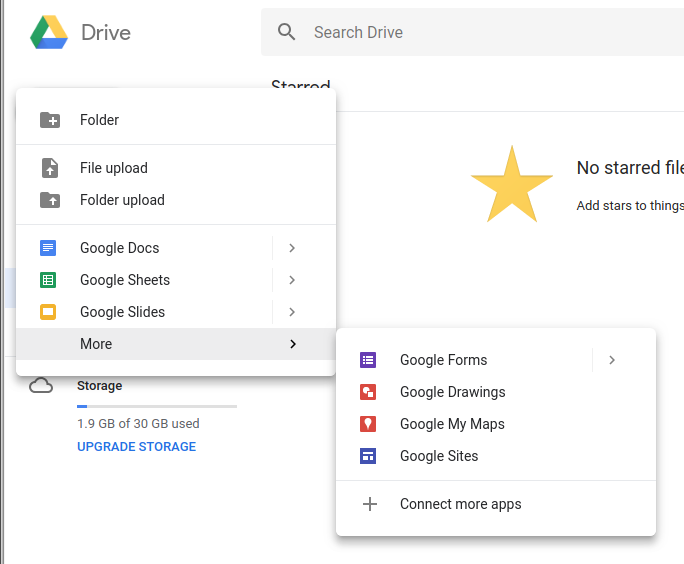Viewport: 684px width, 564px height.
Task: Expand the Google Forms submenu arrow
Action: (x=612, y=360)
